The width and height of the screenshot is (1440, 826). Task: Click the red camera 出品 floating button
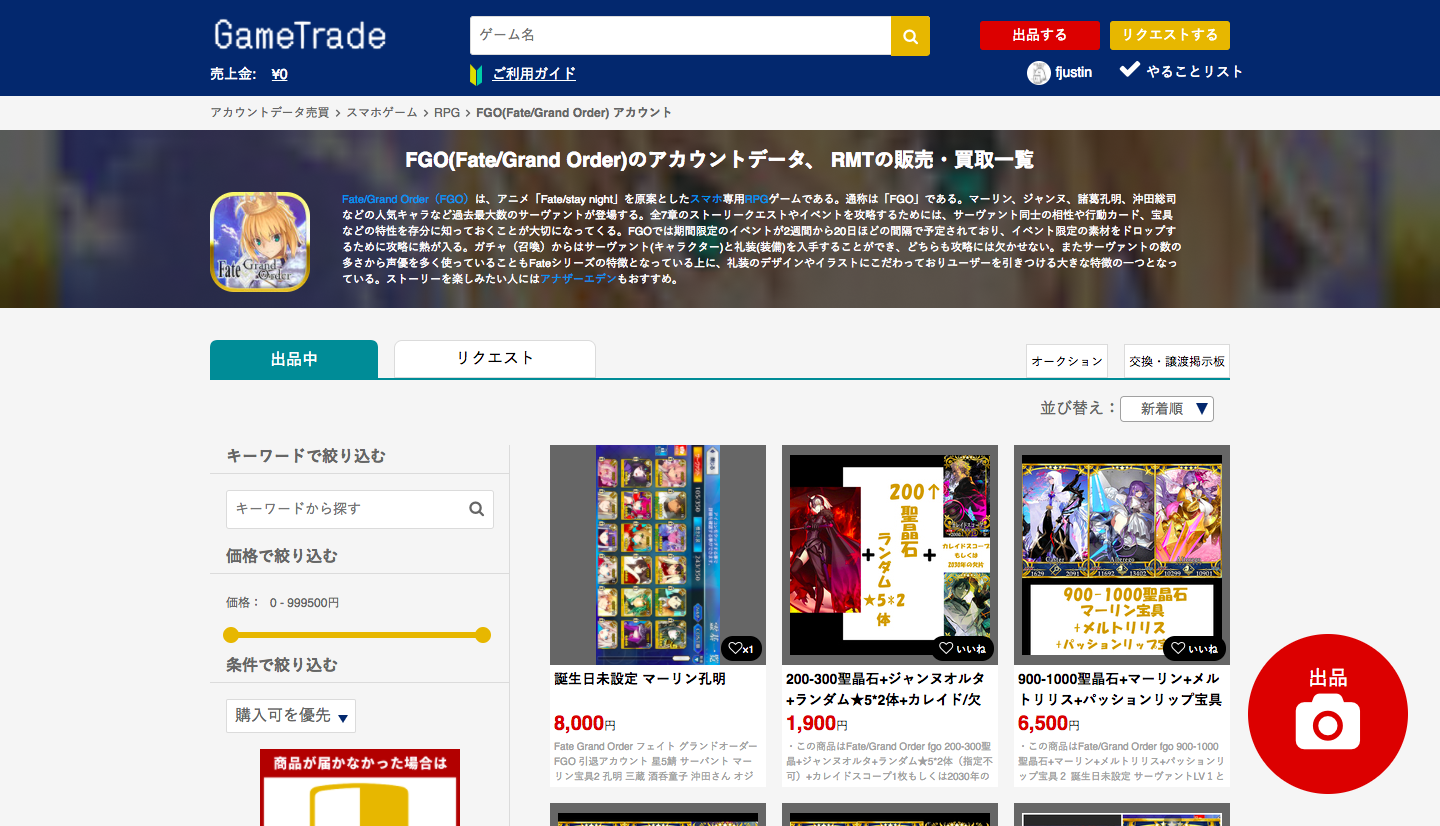(x=1328, y=714)
